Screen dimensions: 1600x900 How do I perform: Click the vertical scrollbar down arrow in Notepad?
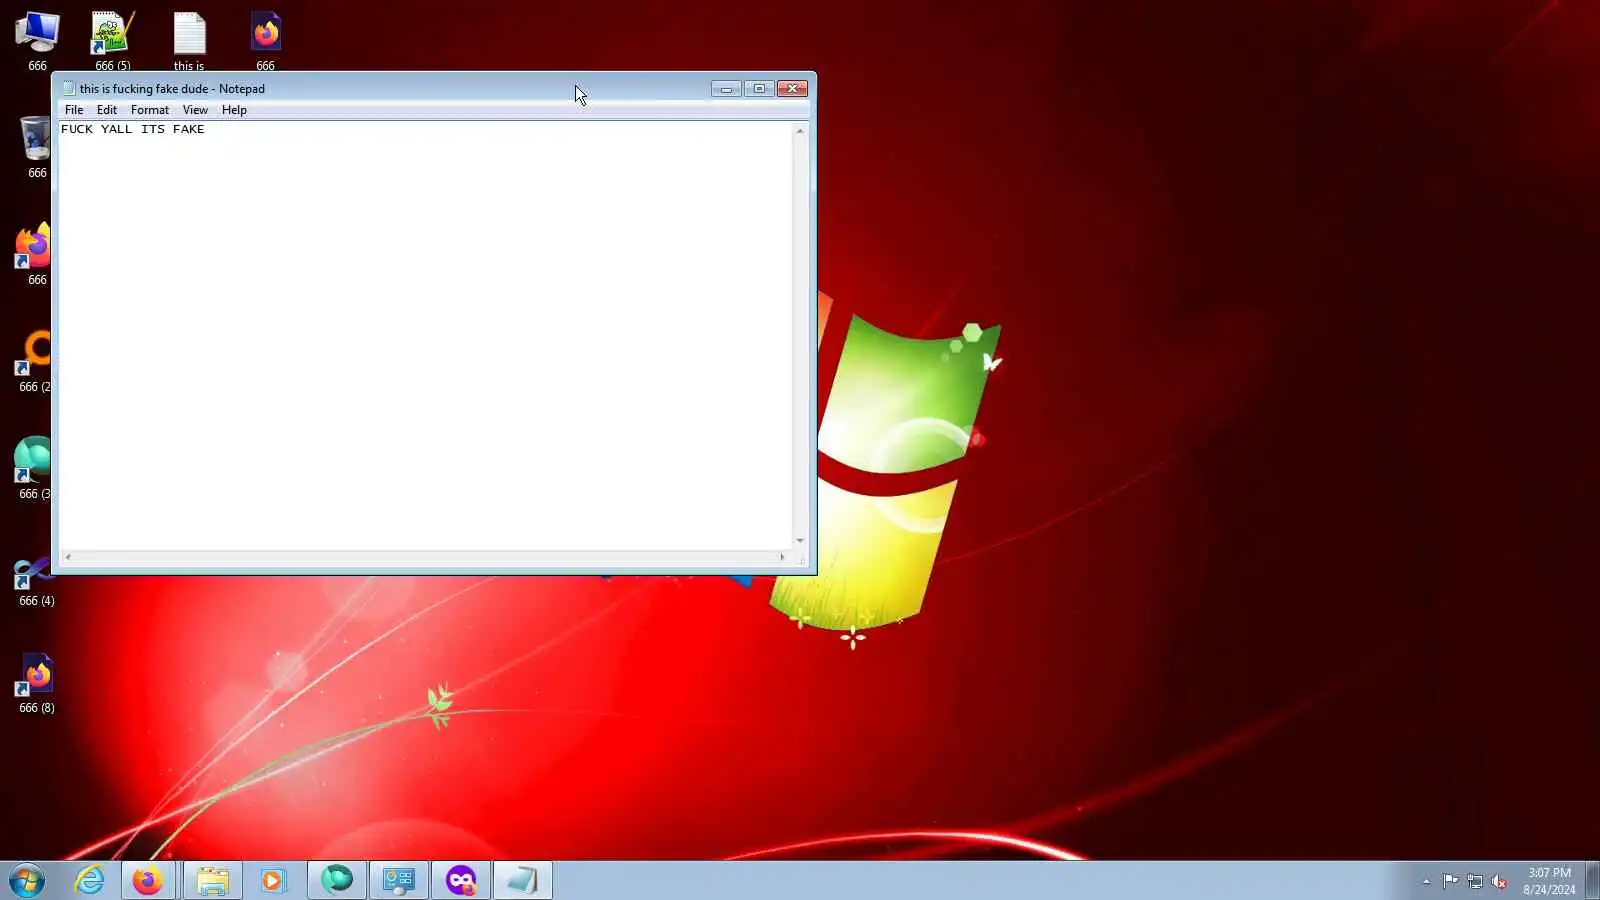click(800, 541)
